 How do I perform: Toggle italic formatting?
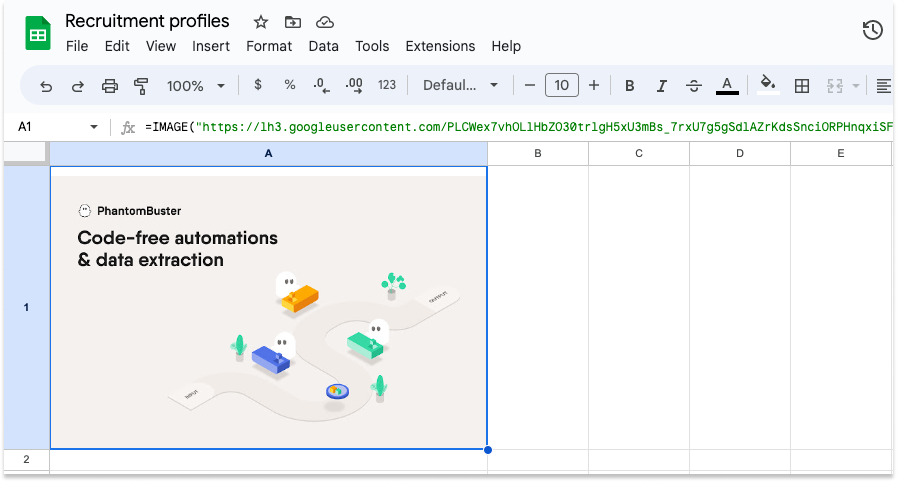(662, 86)
